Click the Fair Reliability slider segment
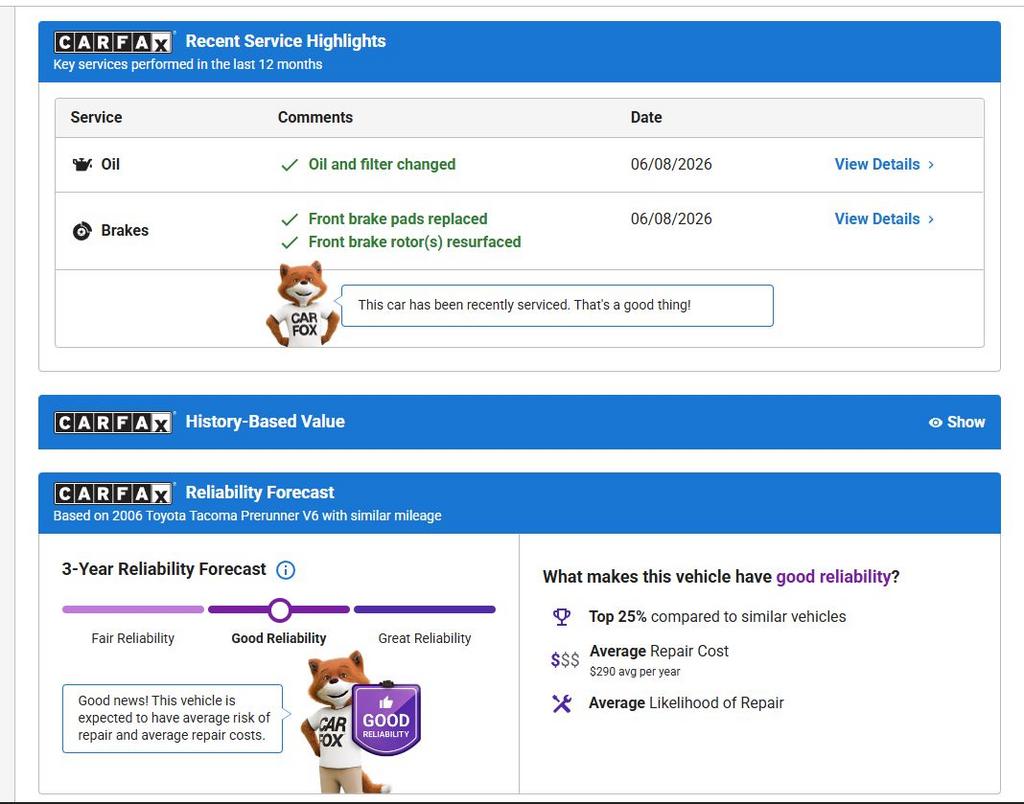This screenshot has height=804, width=1024. [x=133, y=609]
